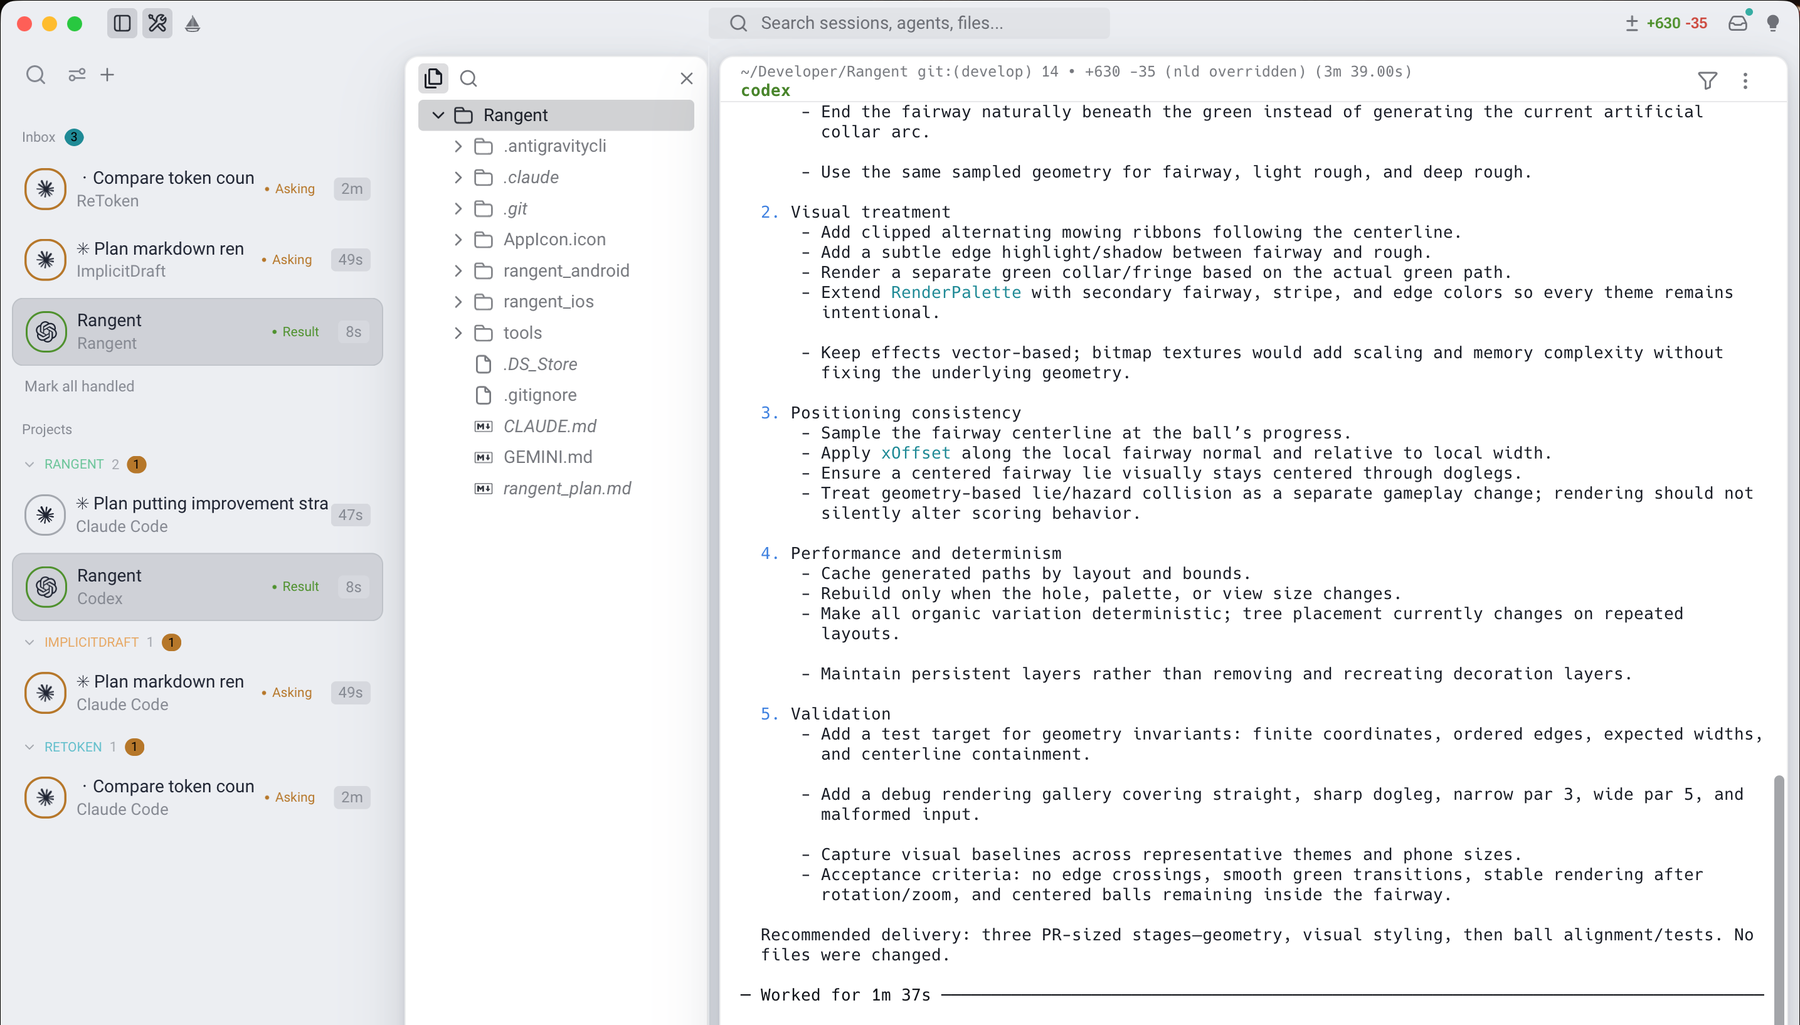The width and height of the screenshot is (1800, 1025).
Task: Open the inbox tray icon at top right
Action: [x=1738, y=23]
